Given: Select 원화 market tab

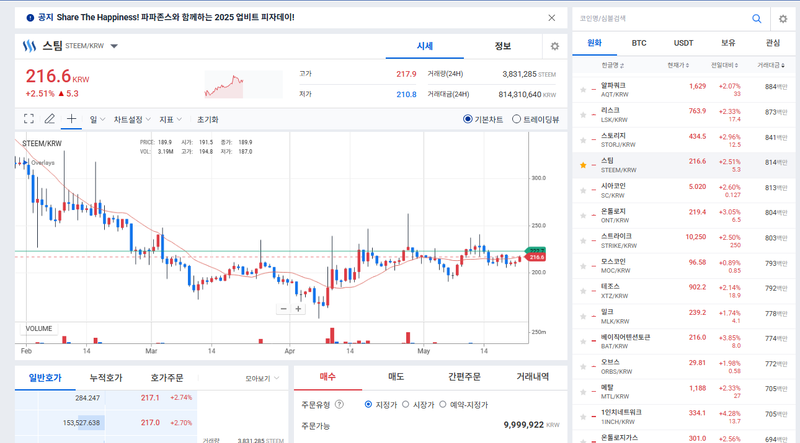Looking at the screenshot, I should click(594, 43).
